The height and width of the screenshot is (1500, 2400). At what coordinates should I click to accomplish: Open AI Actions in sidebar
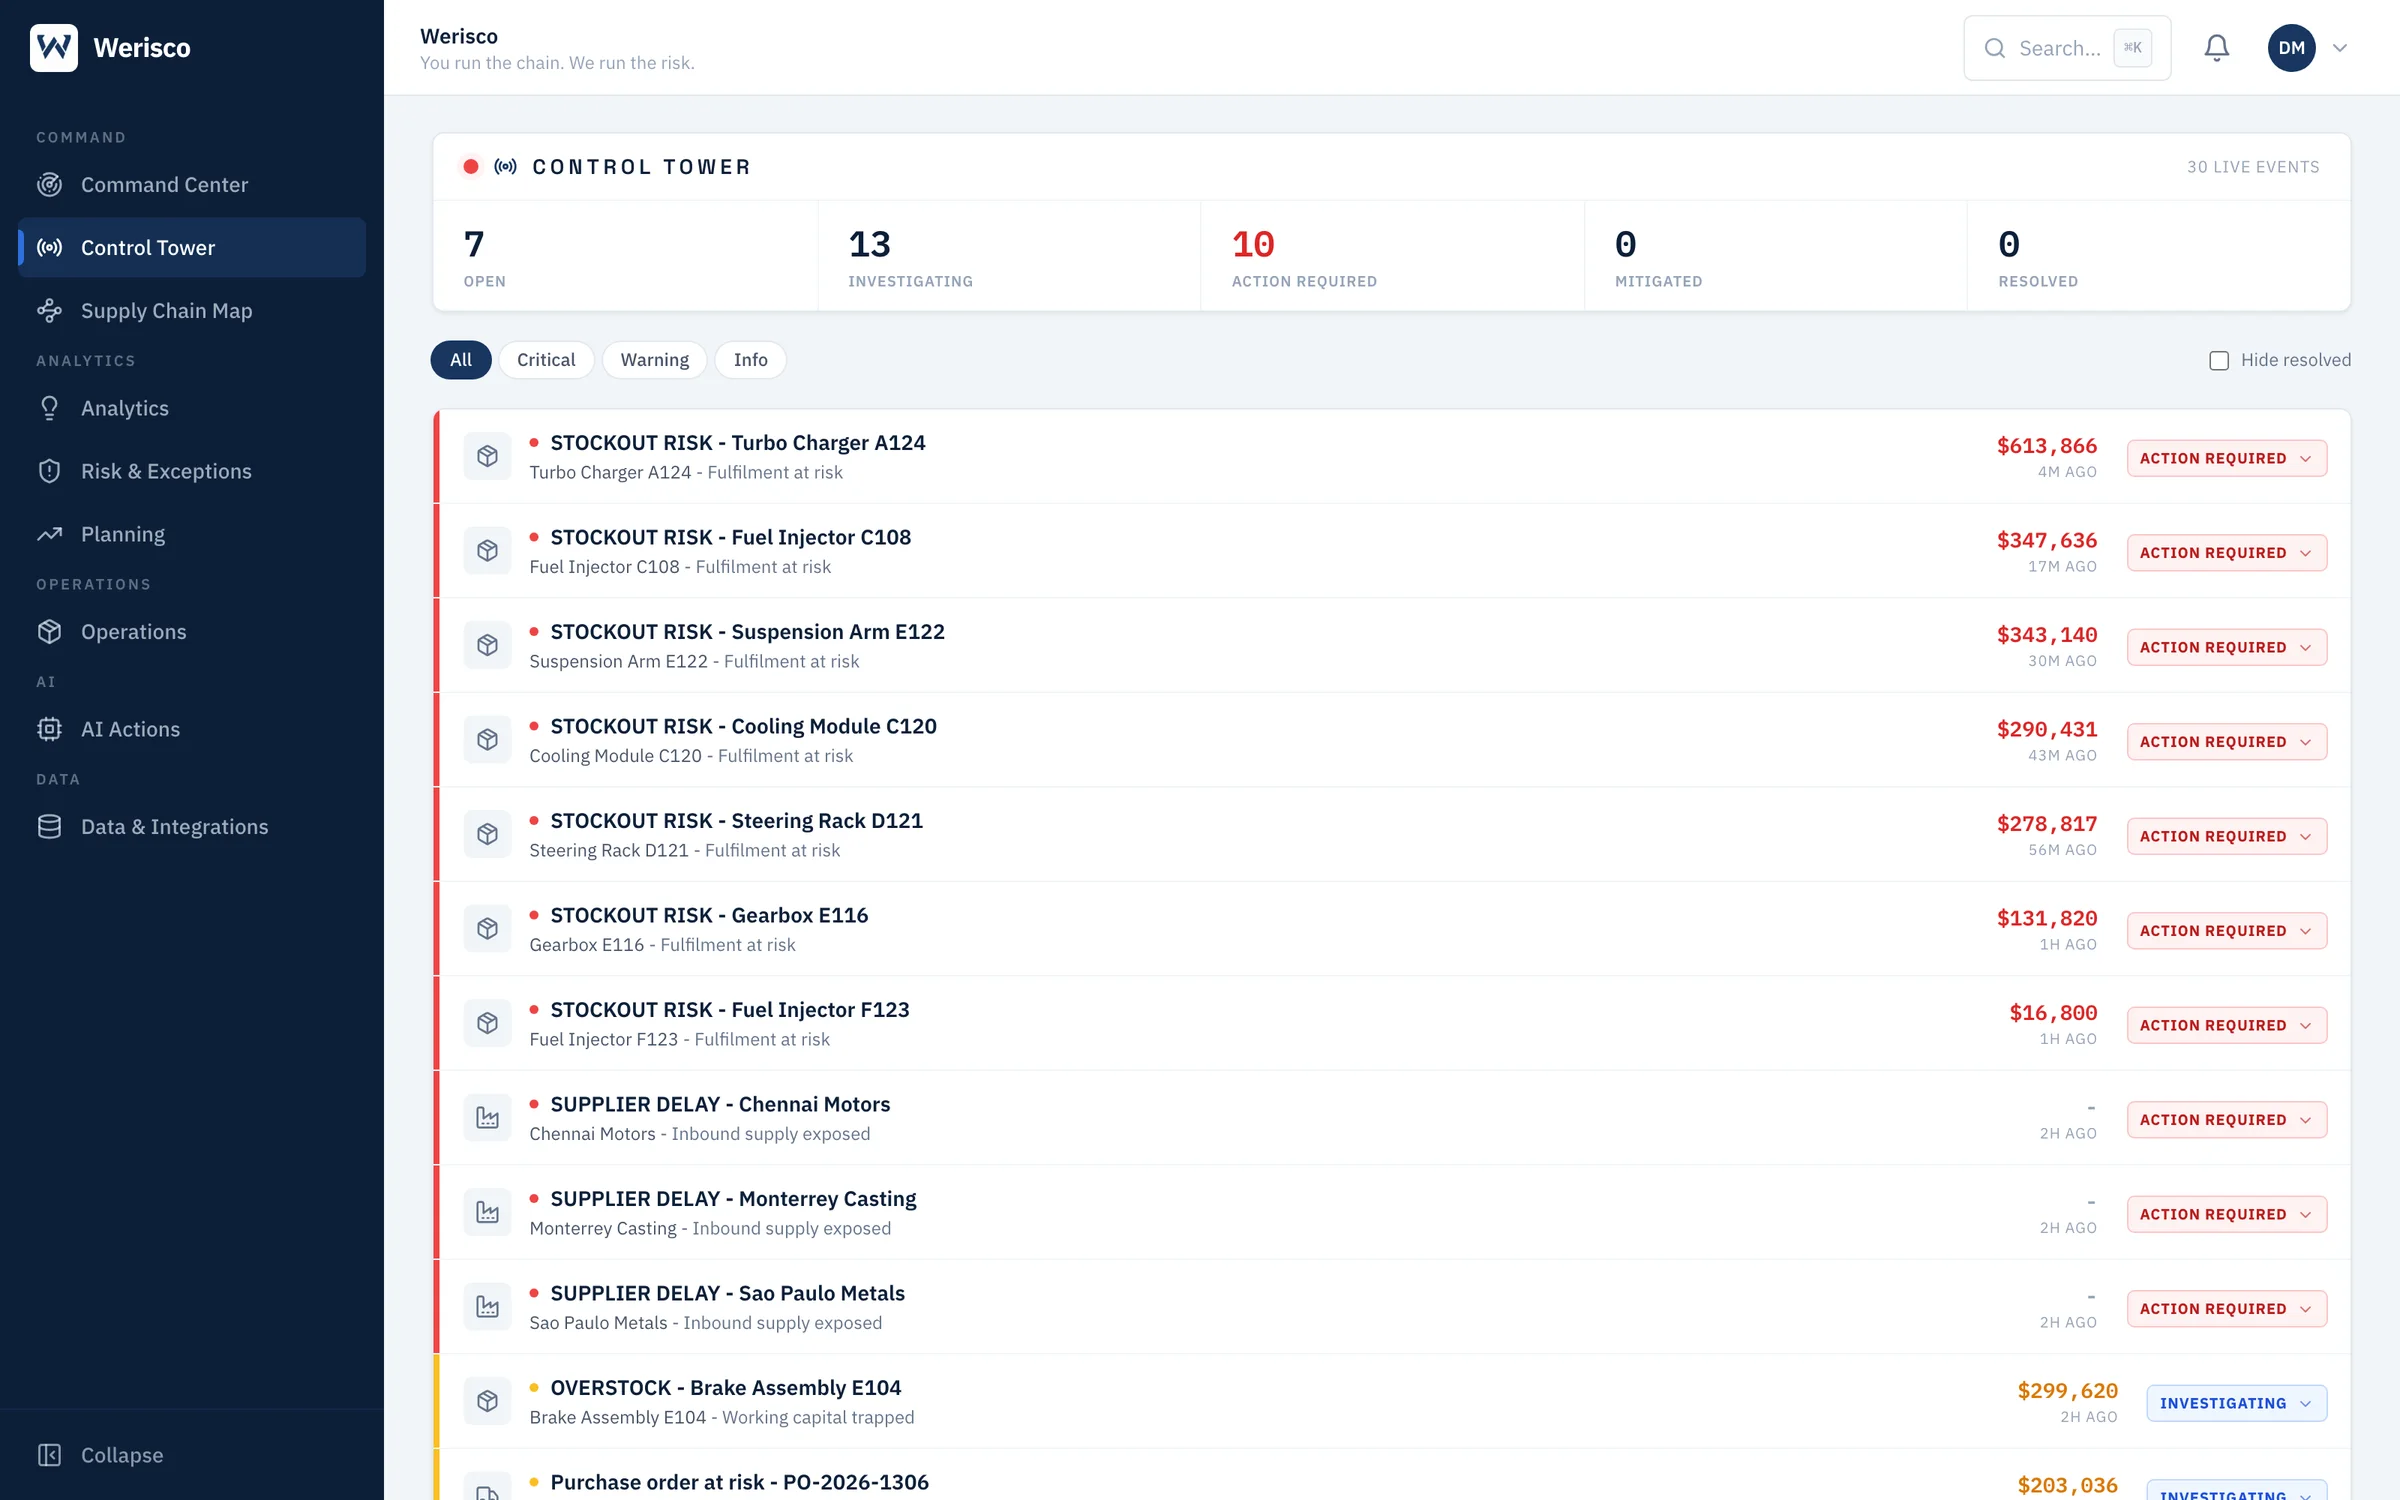click(x=192, y=729)
